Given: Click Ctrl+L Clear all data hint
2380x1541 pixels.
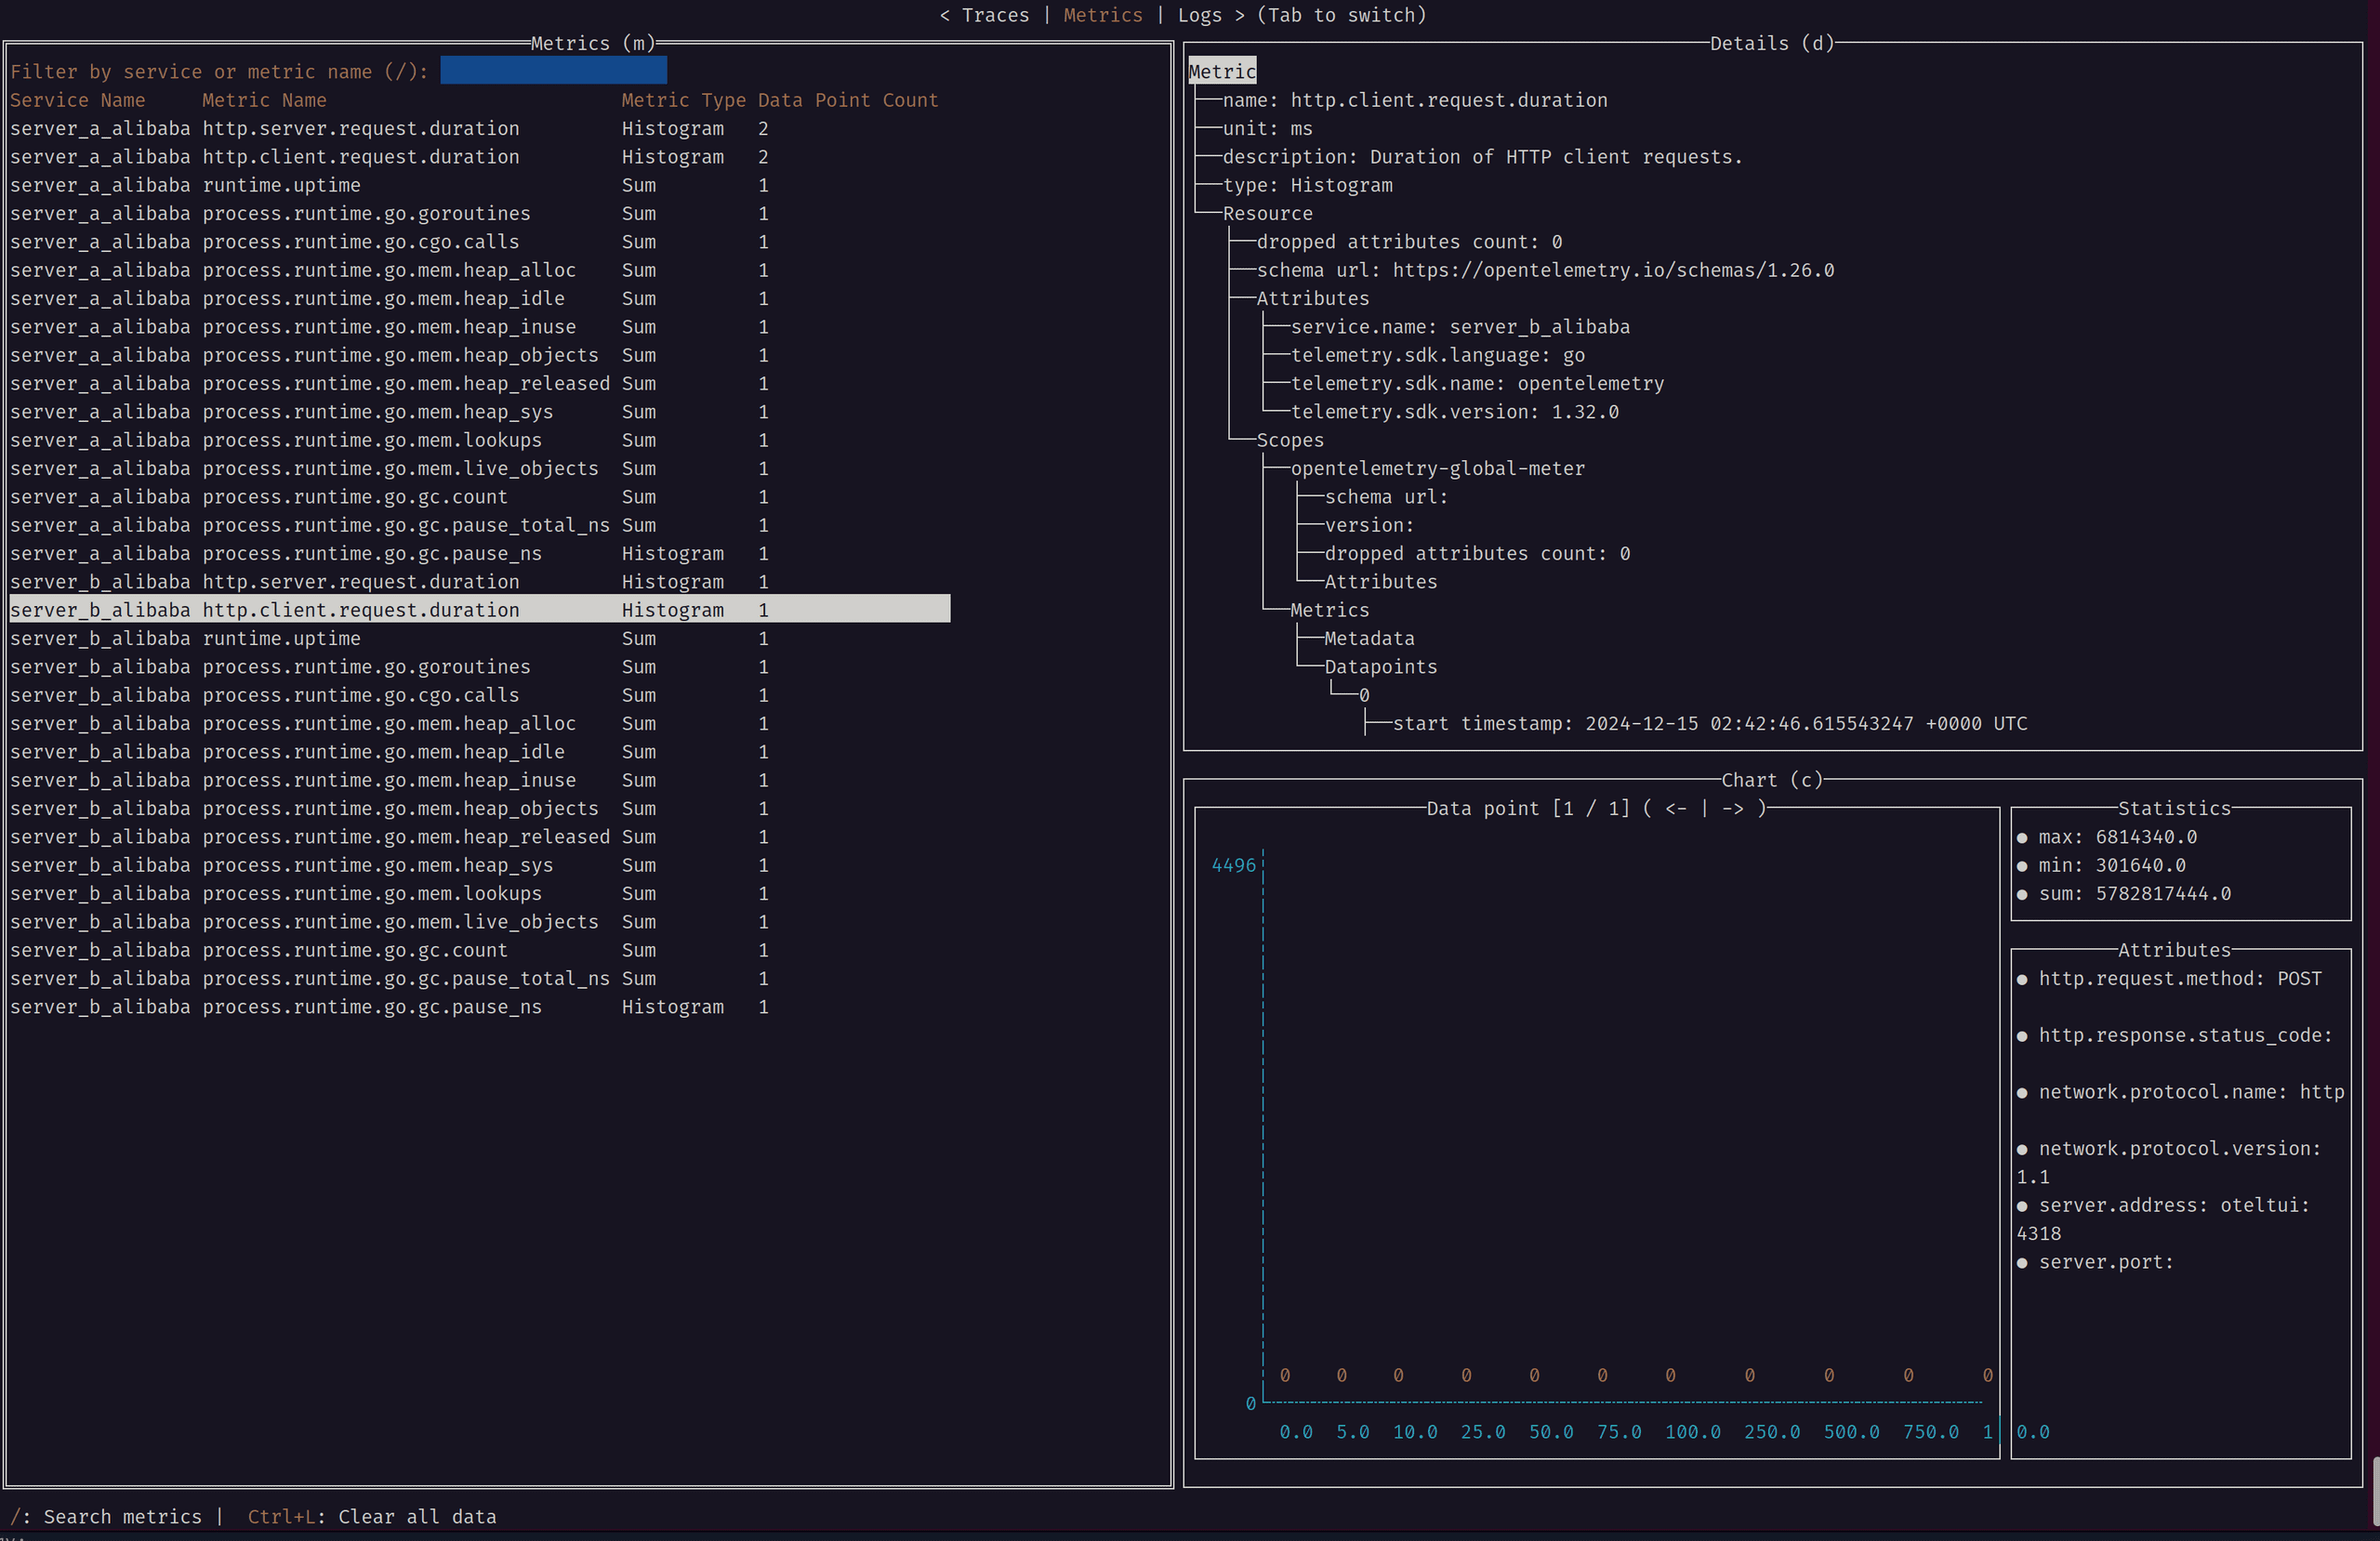Looking at the screenshot, I should point(371,1516).
